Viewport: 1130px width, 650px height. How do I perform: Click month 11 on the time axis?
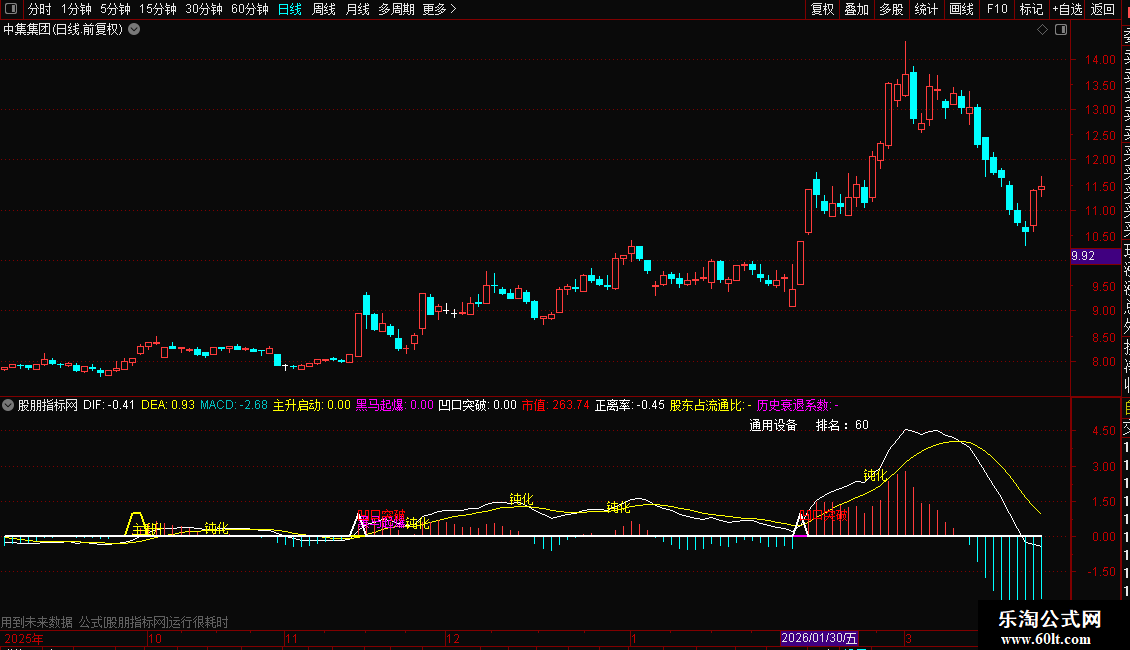click(290, 638)
